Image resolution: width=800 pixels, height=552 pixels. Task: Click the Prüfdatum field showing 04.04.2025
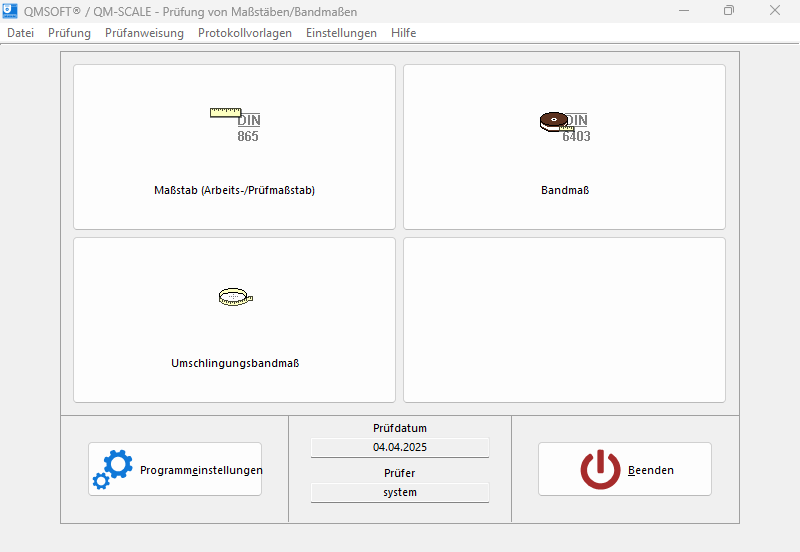point(400,447)
